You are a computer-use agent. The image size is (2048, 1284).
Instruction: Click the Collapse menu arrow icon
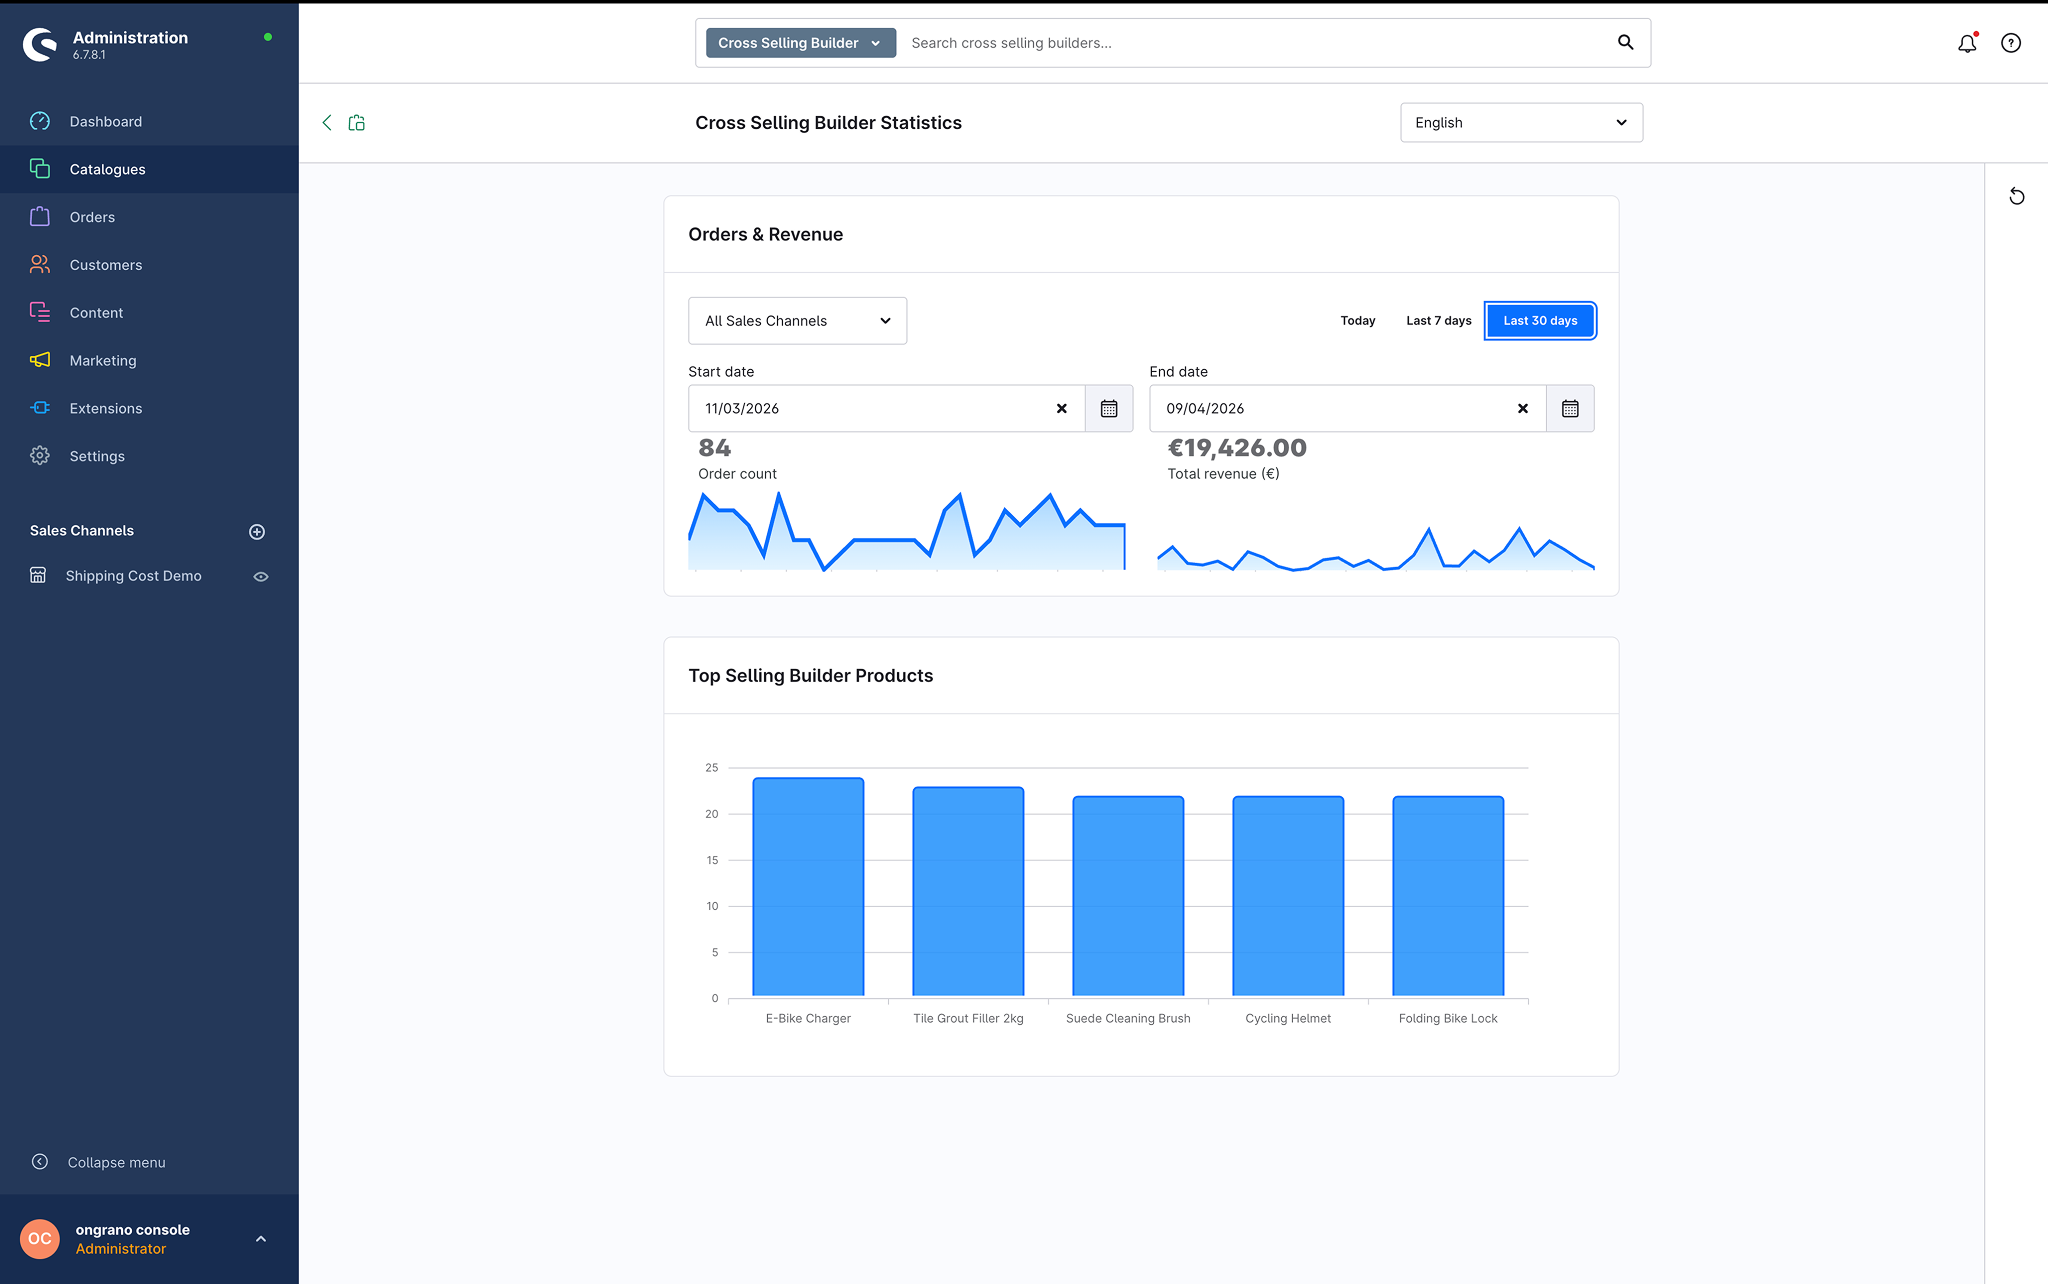pos(40,1162)
